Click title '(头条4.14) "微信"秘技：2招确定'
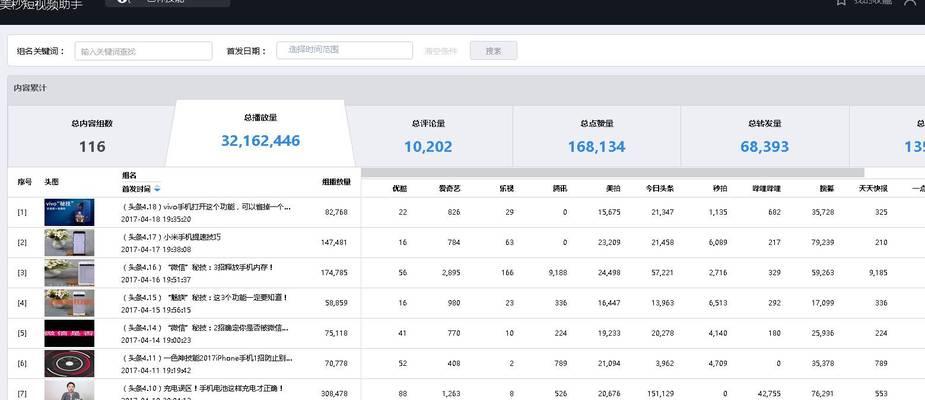 (205, 327)
